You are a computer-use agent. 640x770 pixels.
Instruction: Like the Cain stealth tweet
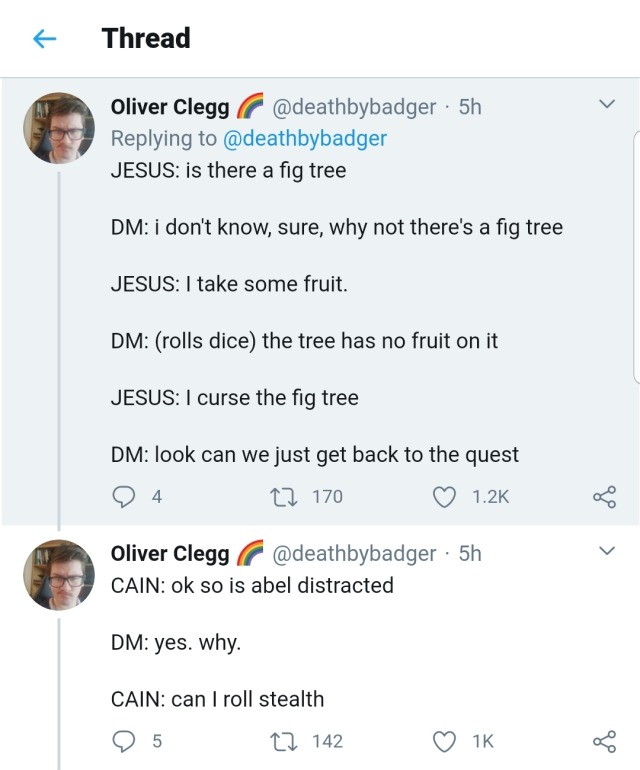pos(443,741)
